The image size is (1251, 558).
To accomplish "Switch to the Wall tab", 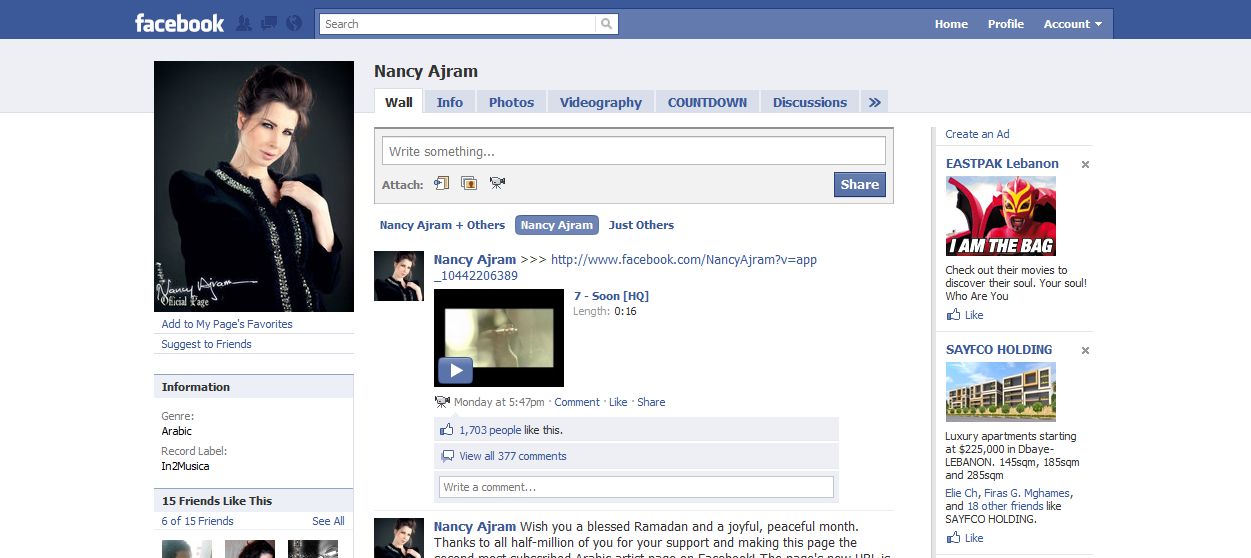I will pos(399,102).
